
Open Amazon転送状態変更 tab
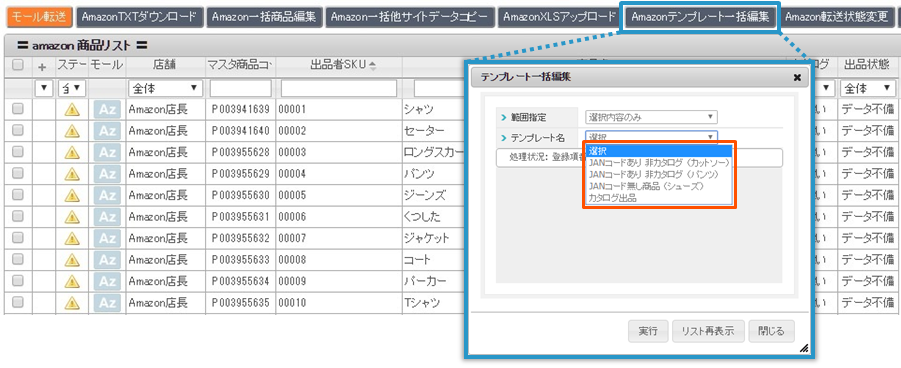(x=836, y=17)
